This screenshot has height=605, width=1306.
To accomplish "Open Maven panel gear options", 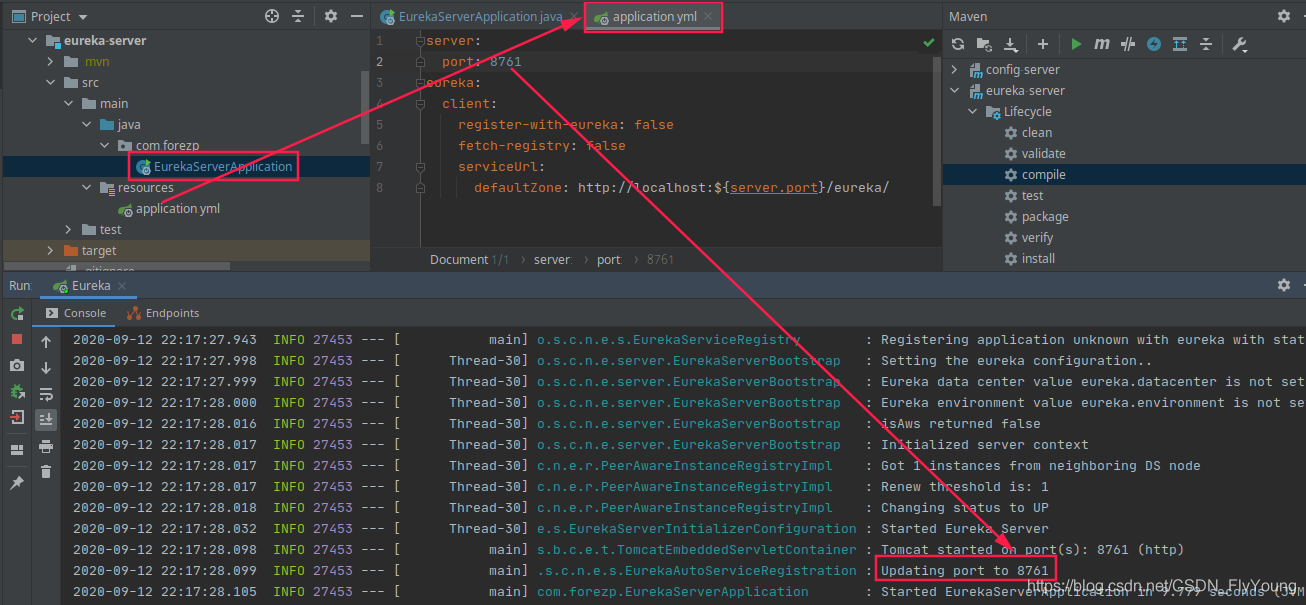I will click(1284, 16).
